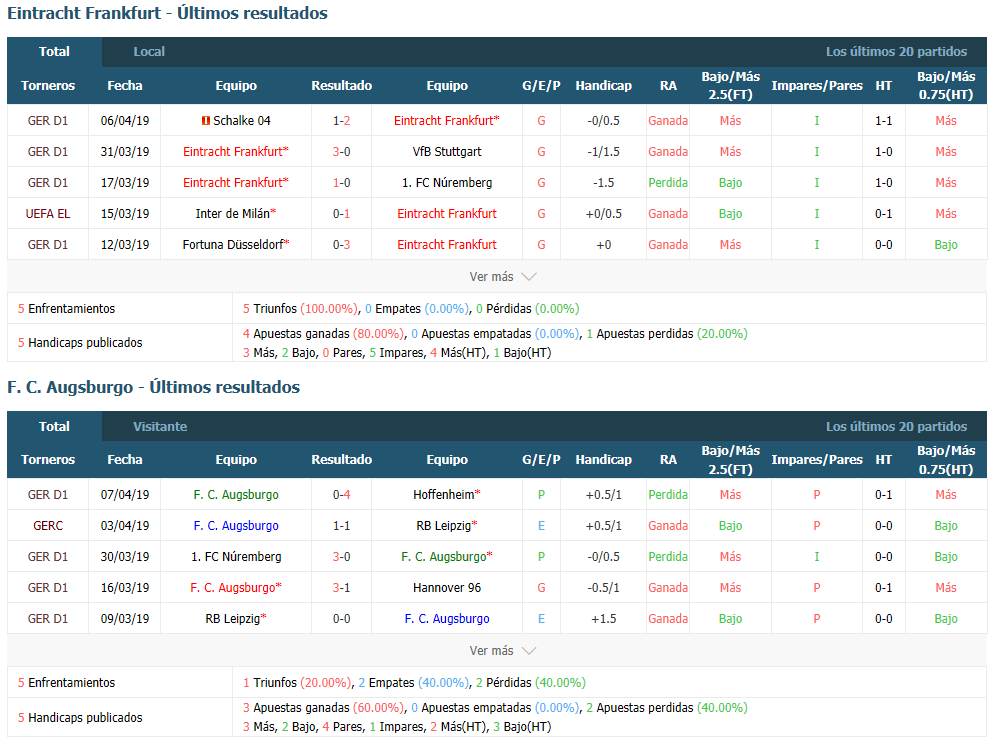Click the 3-0 result against VfB Stuttgart
Viewport: 995px width, 743px height.
click(x=341, y=152)
